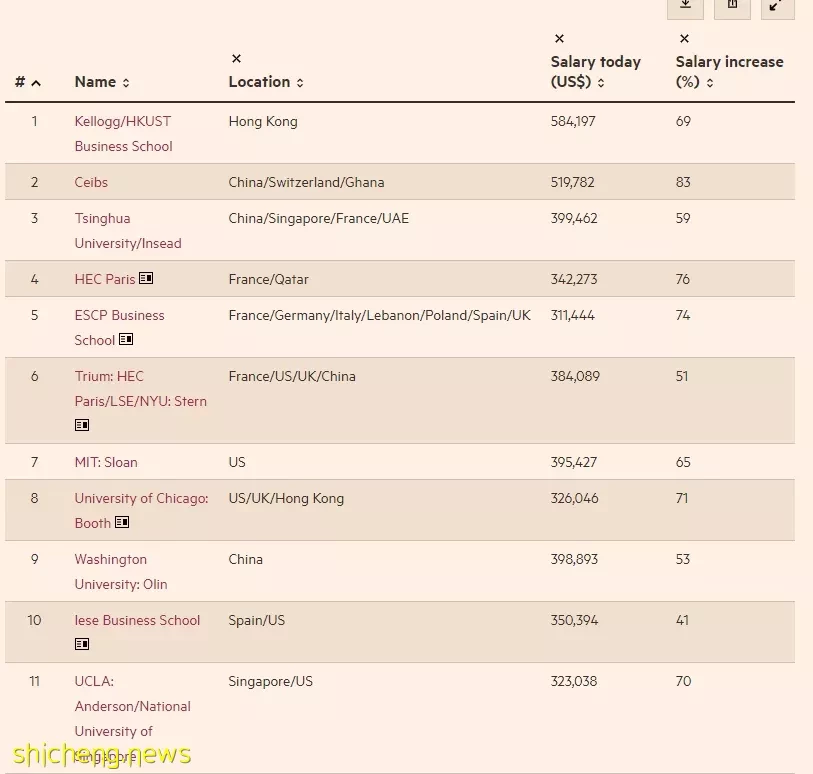Click salary value 350,394
Image resolution: width=813 pixels, height=774 pixels.
coord(574,621)
